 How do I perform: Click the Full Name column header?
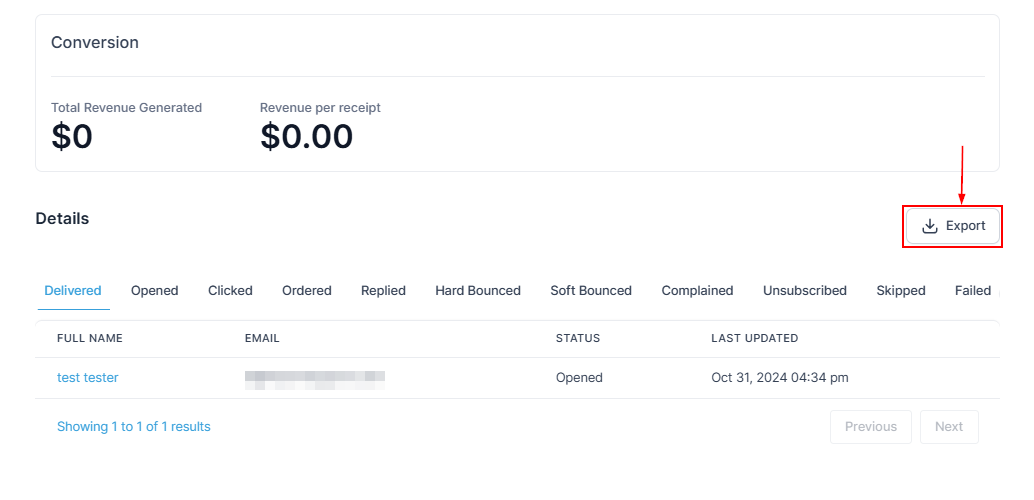coord(90,339)
